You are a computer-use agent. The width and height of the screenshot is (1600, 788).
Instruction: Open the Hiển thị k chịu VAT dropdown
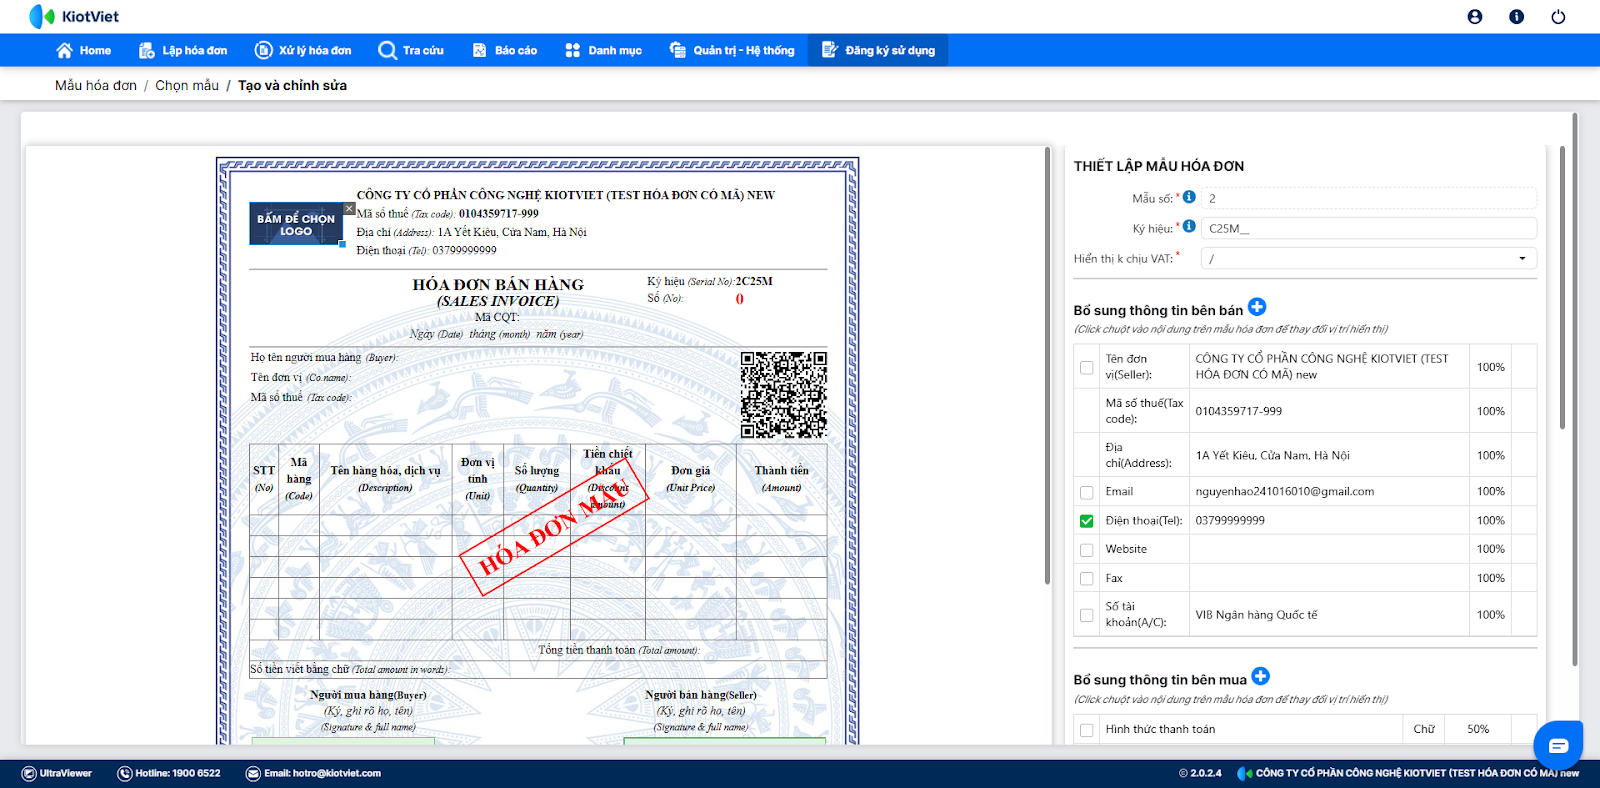pos(1369,258)
